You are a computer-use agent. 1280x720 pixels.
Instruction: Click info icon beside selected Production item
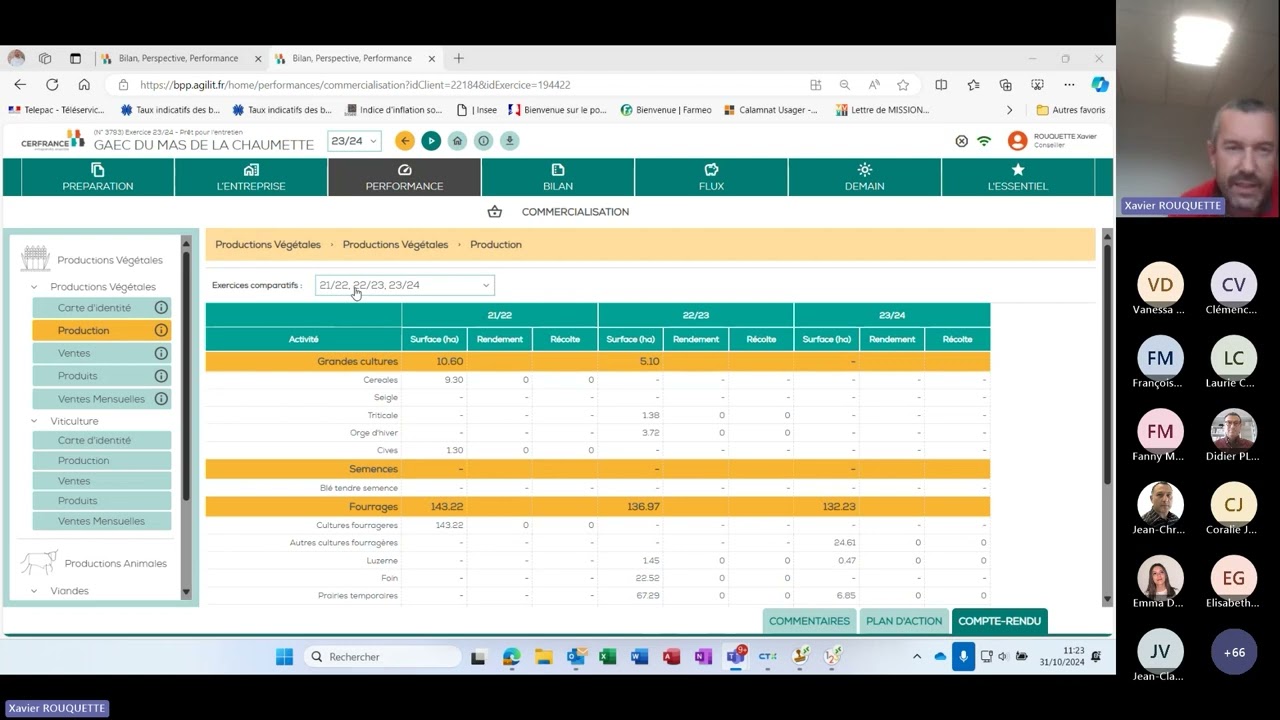pyautogui.click(x=161, y=330)
